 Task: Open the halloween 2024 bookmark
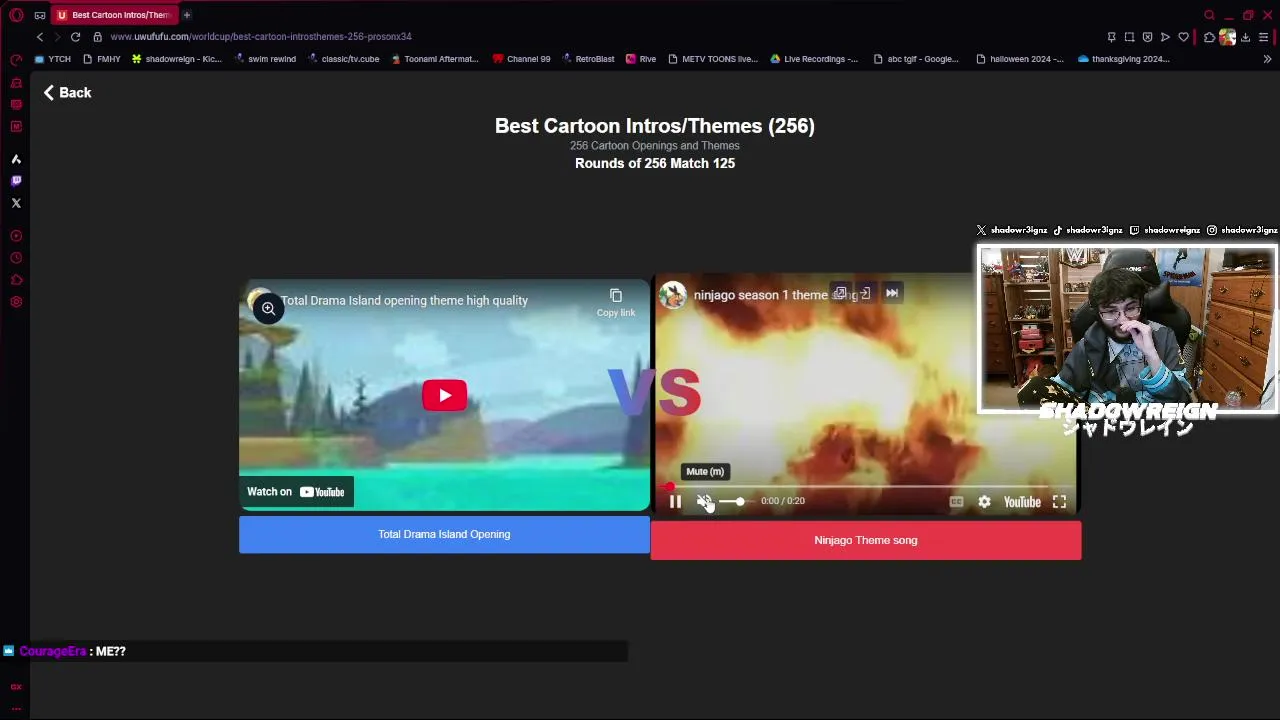1019,59
